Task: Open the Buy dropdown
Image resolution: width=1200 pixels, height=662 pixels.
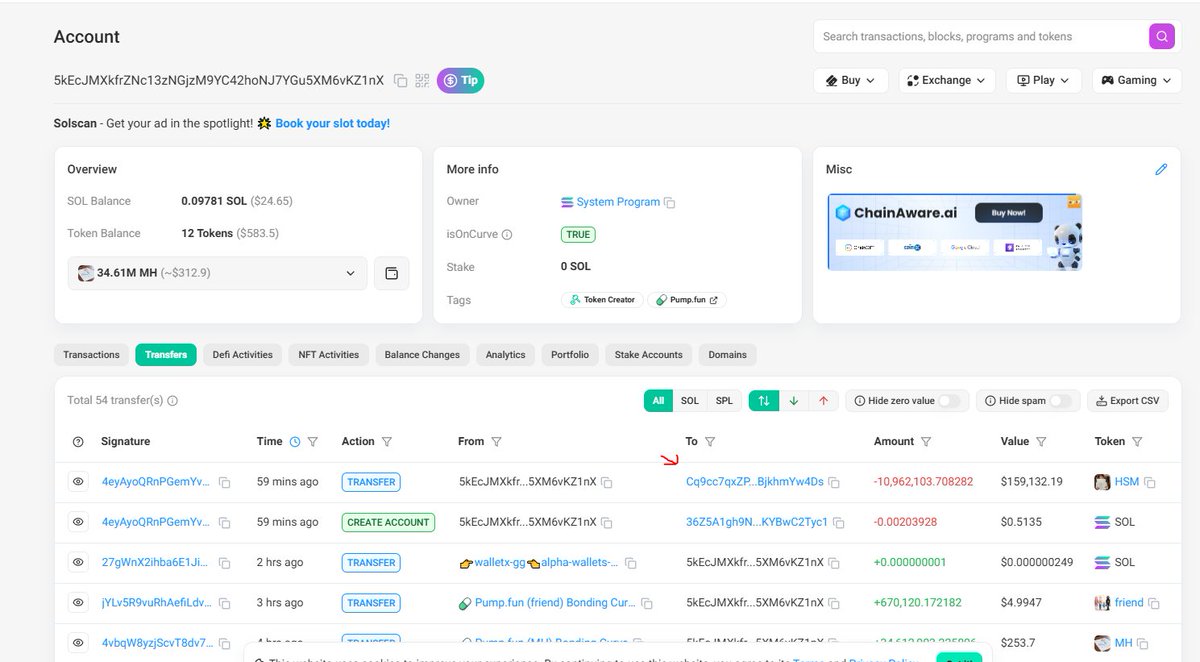Action: 851,80
